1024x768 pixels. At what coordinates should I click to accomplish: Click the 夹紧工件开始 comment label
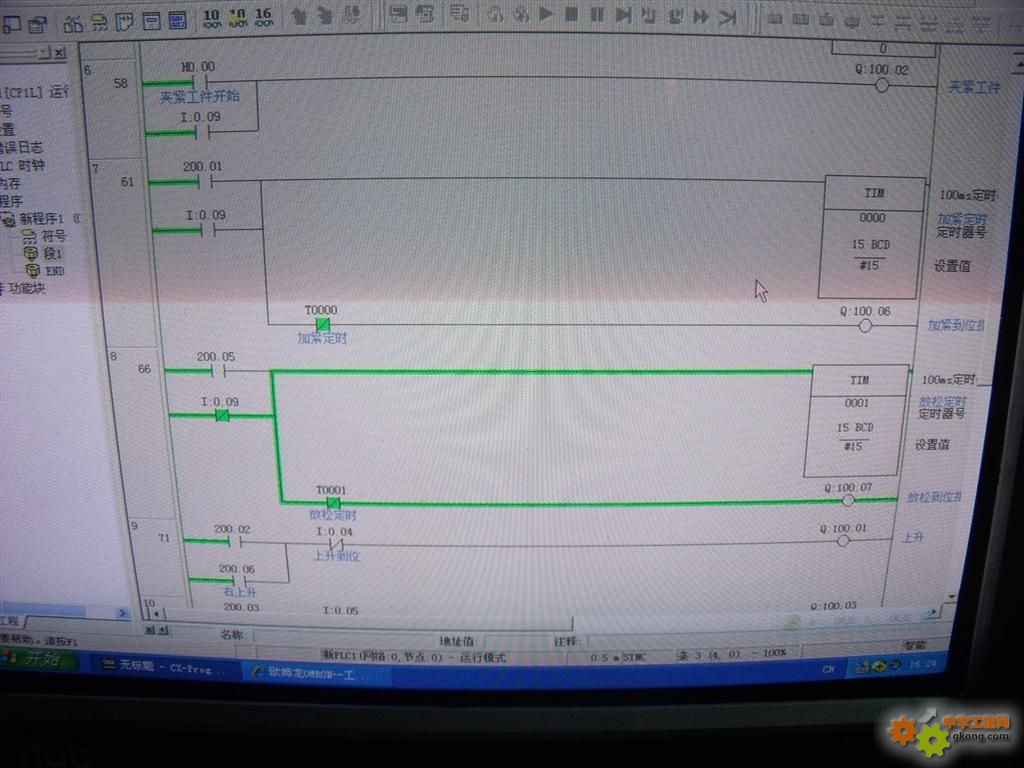(200, 97)
